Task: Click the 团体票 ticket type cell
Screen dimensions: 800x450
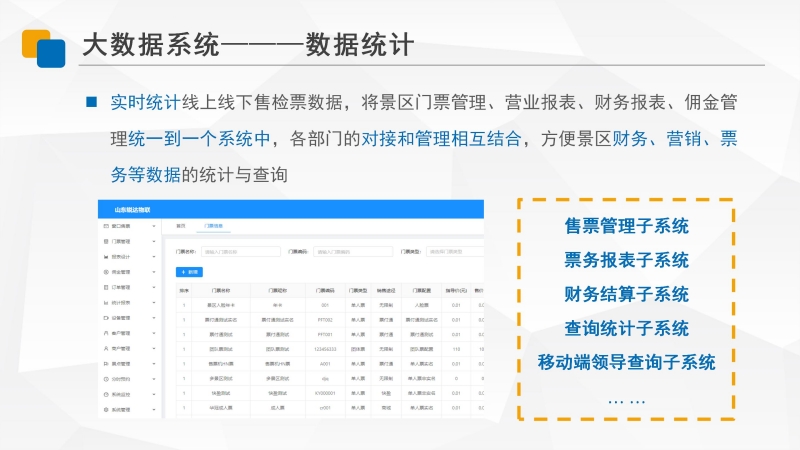Action: (358, 349)
